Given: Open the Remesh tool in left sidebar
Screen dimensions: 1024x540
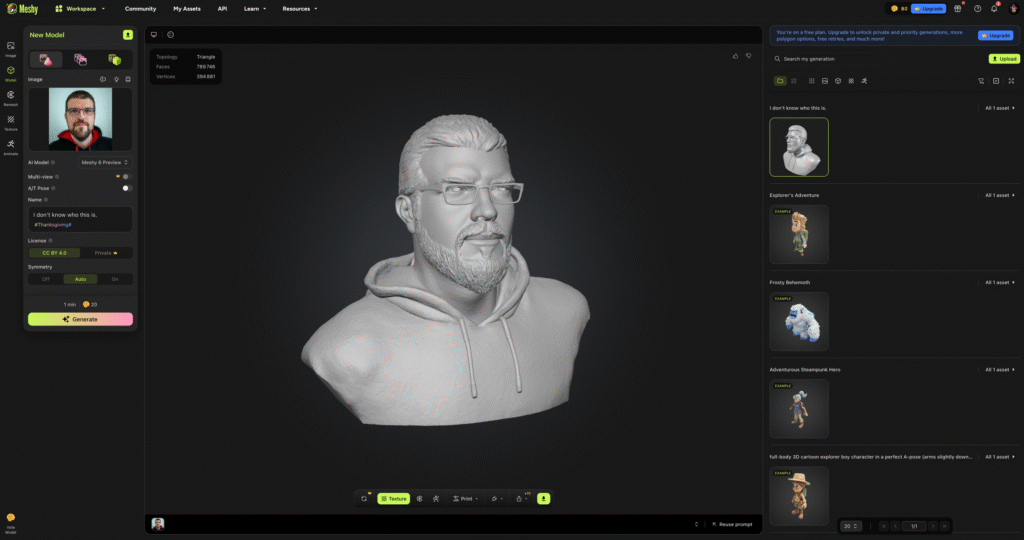Looking at the screenshot, I should [10, 96].
